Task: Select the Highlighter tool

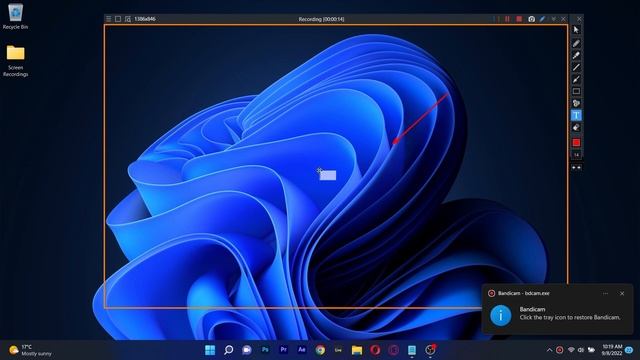Action: pyautogui.click(x=576, y=55)
